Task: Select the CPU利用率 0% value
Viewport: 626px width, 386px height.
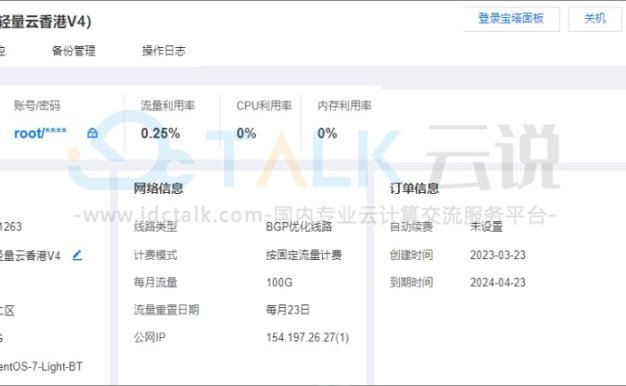Action: pyautogui.click(x=246, y=133)
